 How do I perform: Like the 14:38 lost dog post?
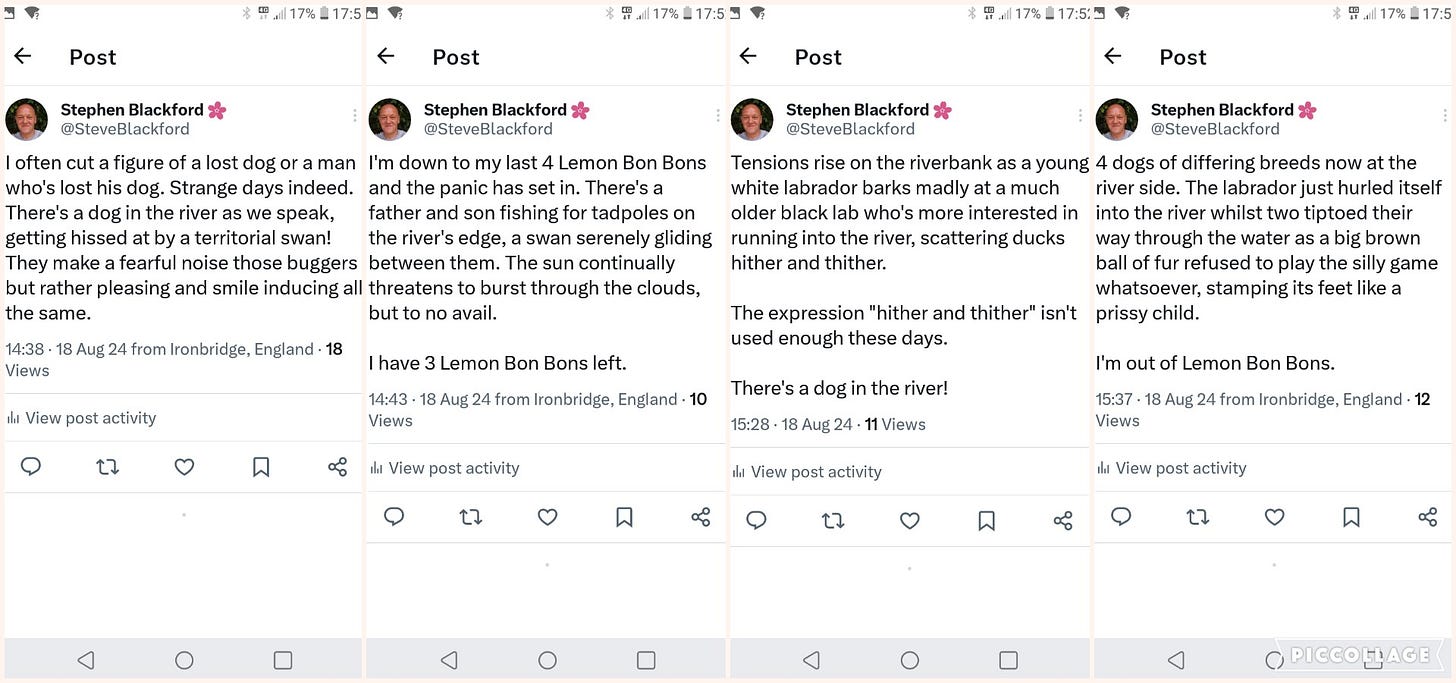click(184, 466)
